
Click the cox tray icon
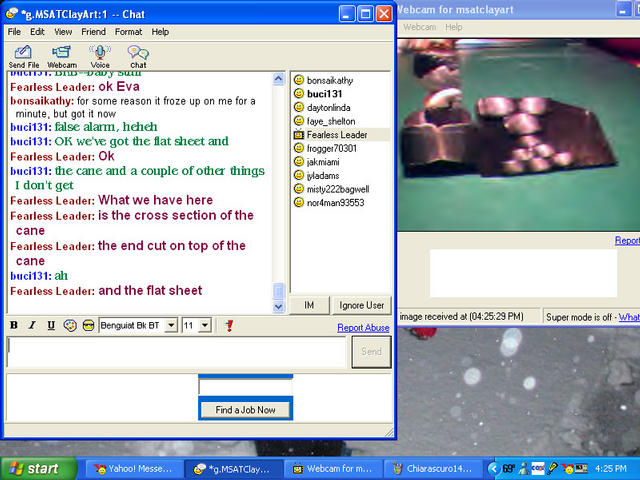[538, 468]
